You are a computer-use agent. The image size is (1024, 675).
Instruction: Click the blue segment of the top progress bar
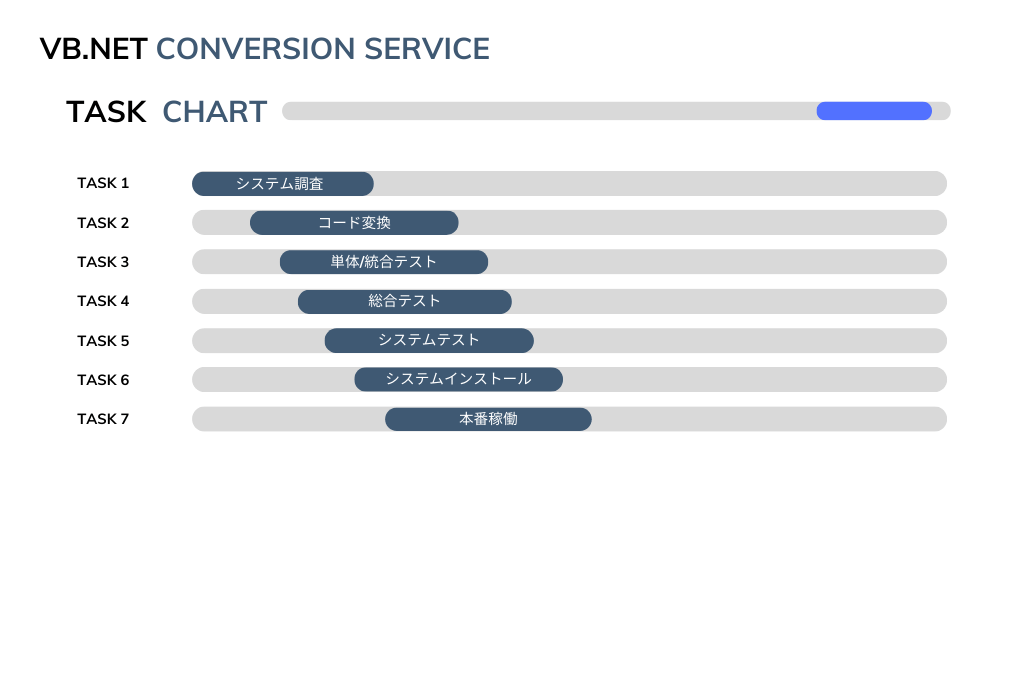coord(874,111)
